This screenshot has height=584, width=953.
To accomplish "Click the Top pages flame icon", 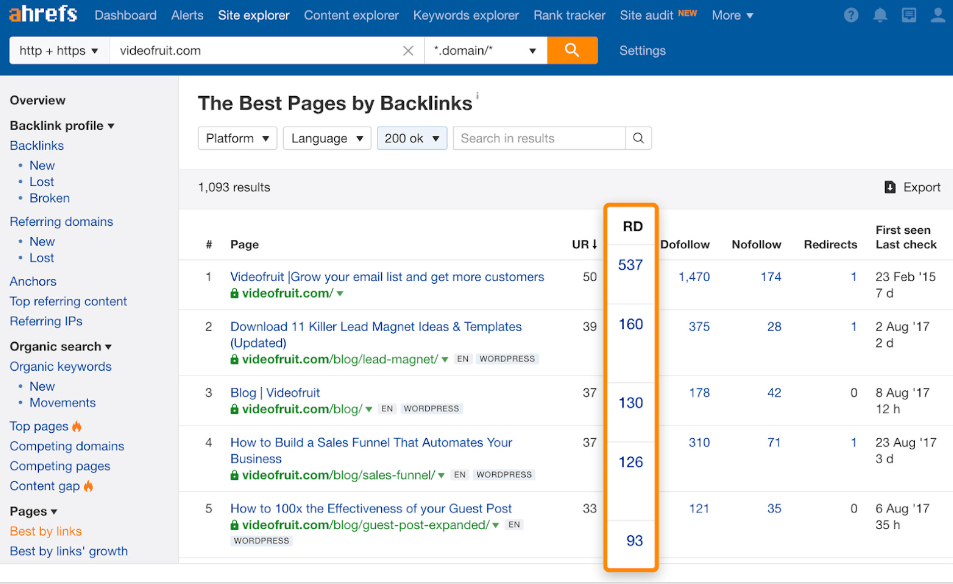I will pos(77,427).
